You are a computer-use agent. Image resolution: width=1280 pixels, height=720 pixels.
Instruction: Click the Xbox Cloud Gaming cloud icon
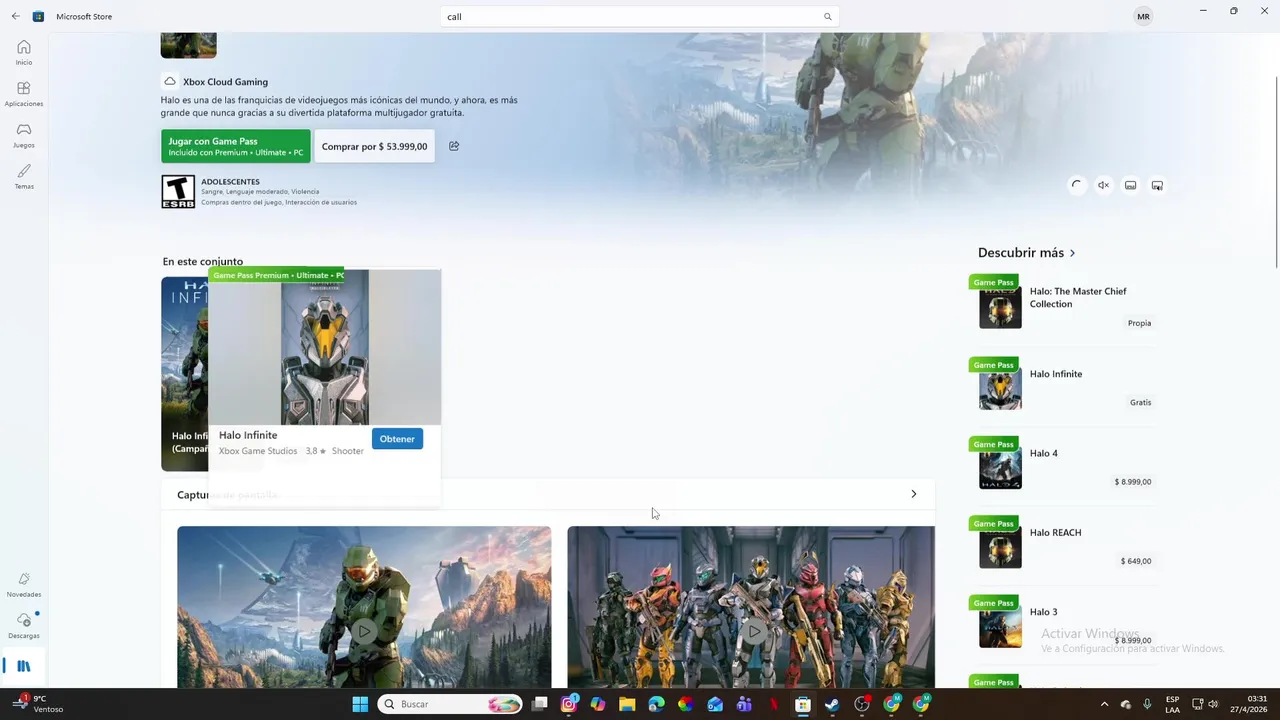pos(170,82)
